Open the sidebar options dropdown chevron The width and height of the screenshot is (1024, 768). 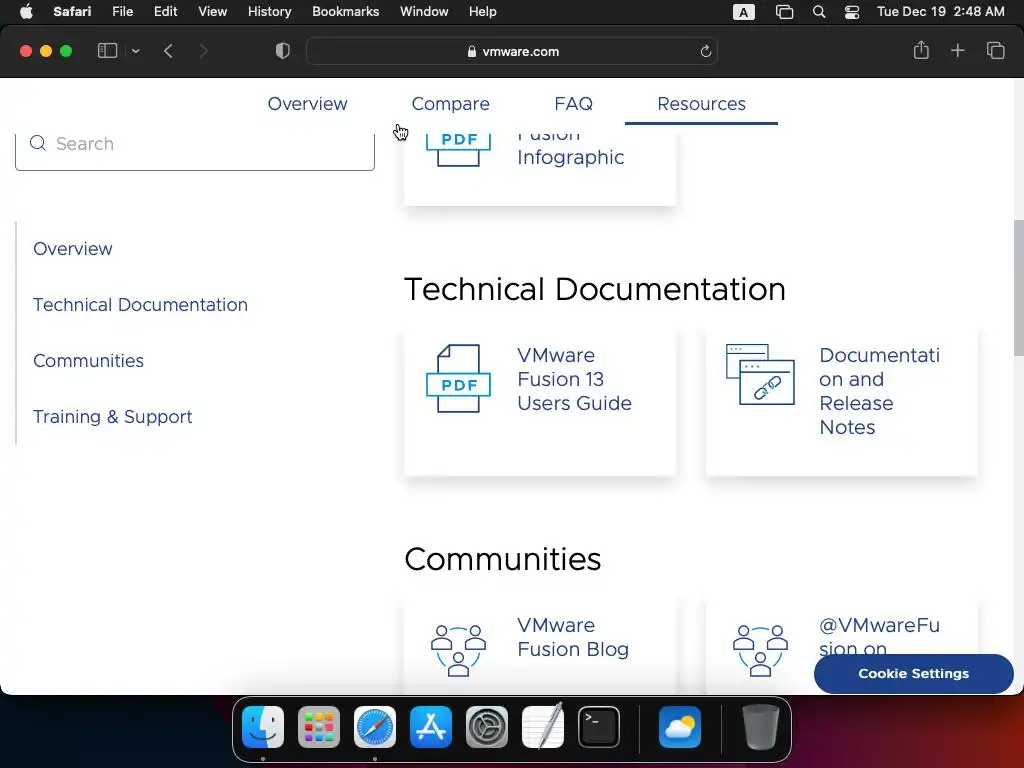(x=135, y=51)
